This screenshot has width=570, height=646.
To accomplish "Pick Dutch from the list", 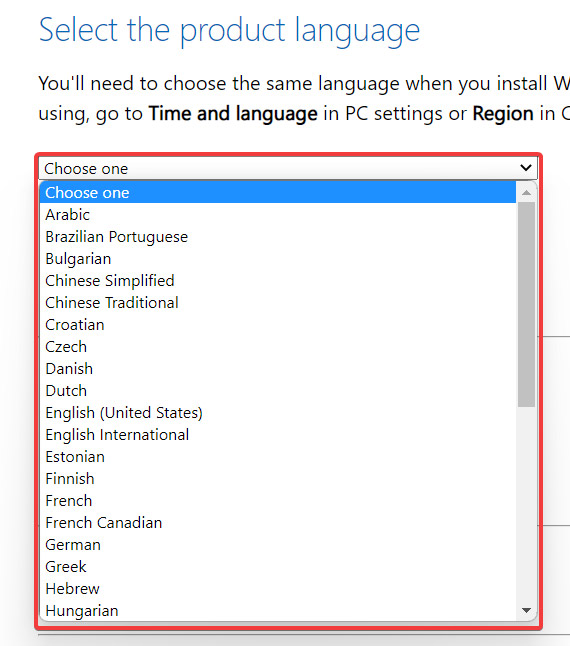I will [x=278, y=391].
